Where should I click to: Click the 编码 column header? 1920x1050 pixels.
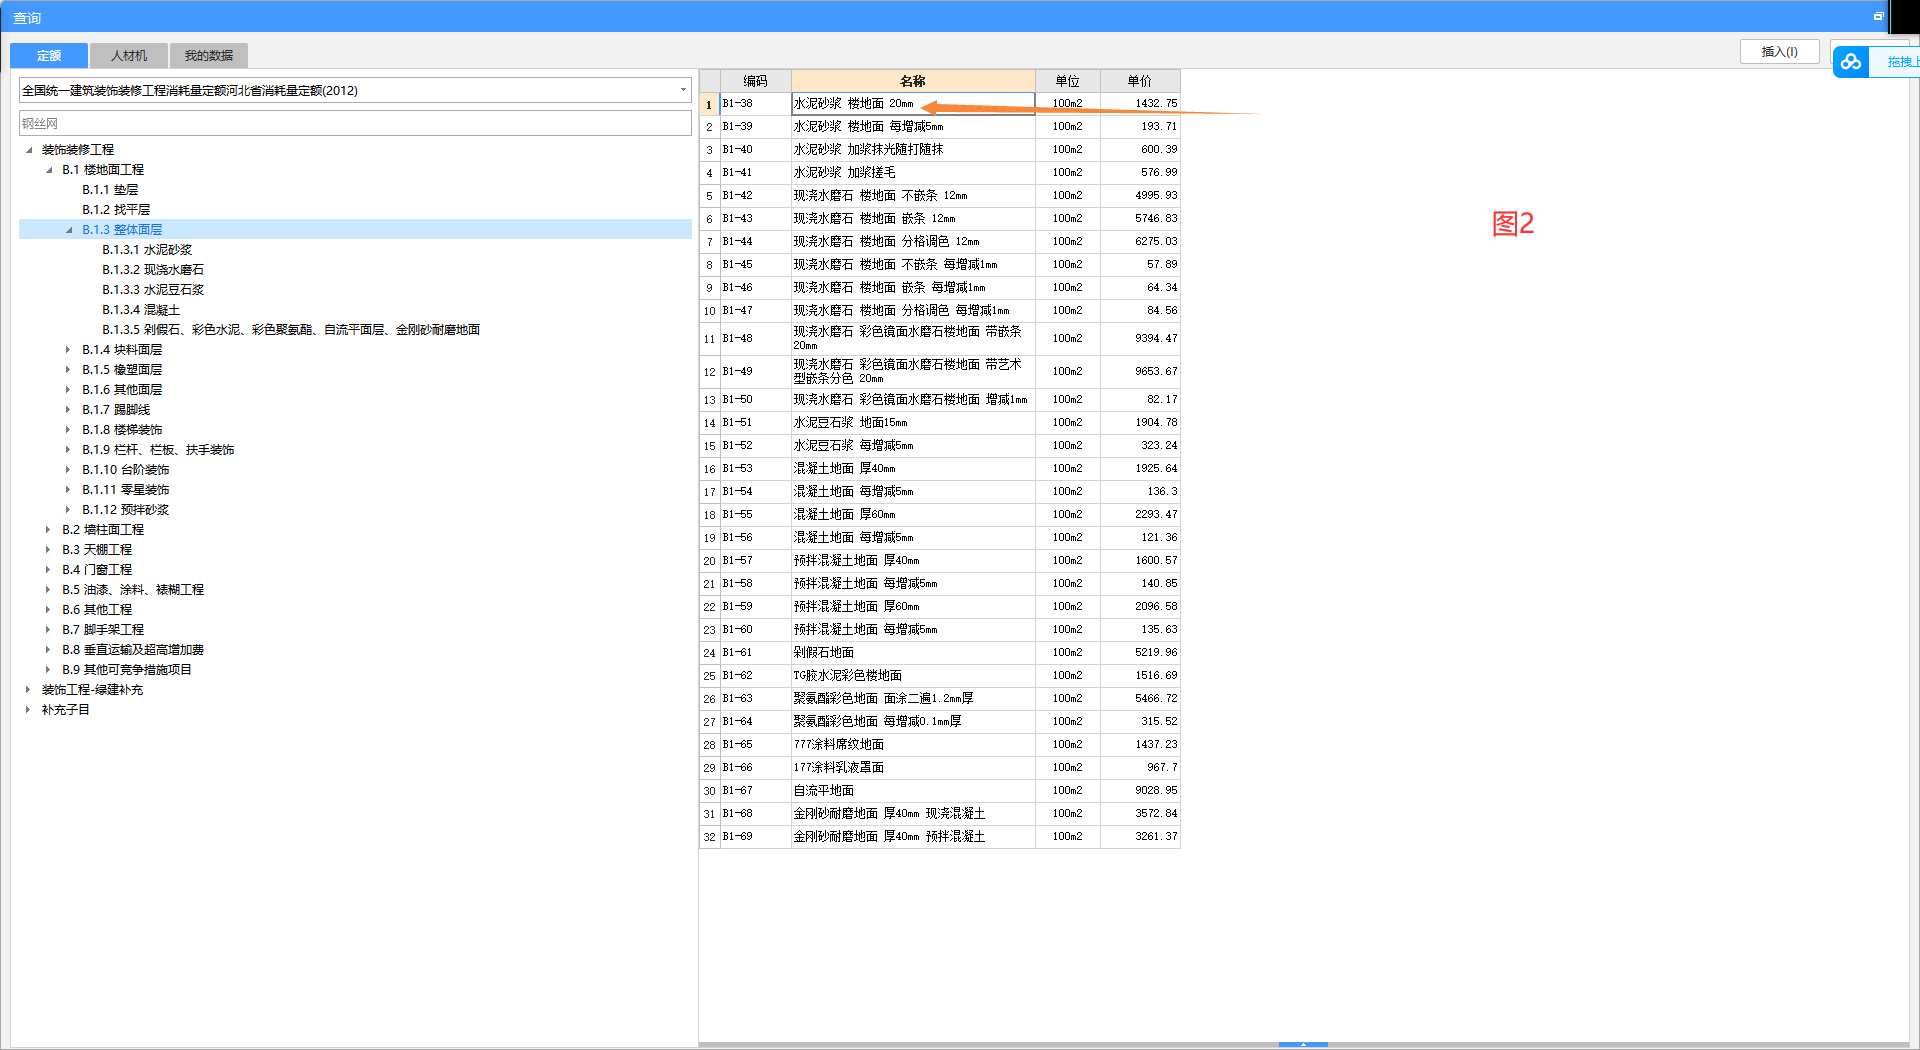755,81
